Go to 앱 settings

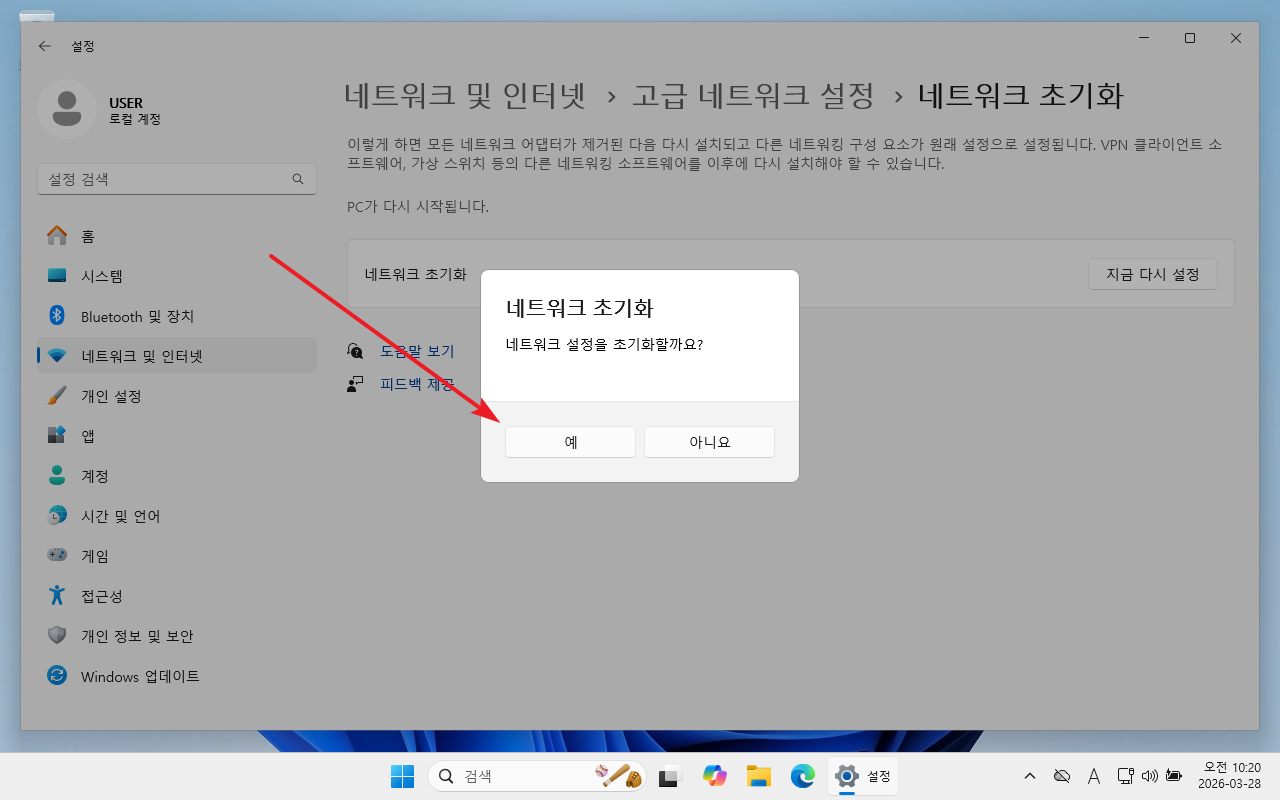pyautogui.click(x=88, y=436)
